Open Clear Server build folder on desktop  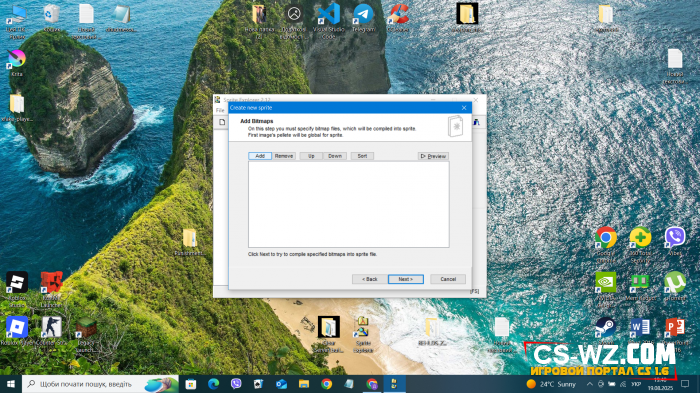pyautogui.click(x=329, y=334)
